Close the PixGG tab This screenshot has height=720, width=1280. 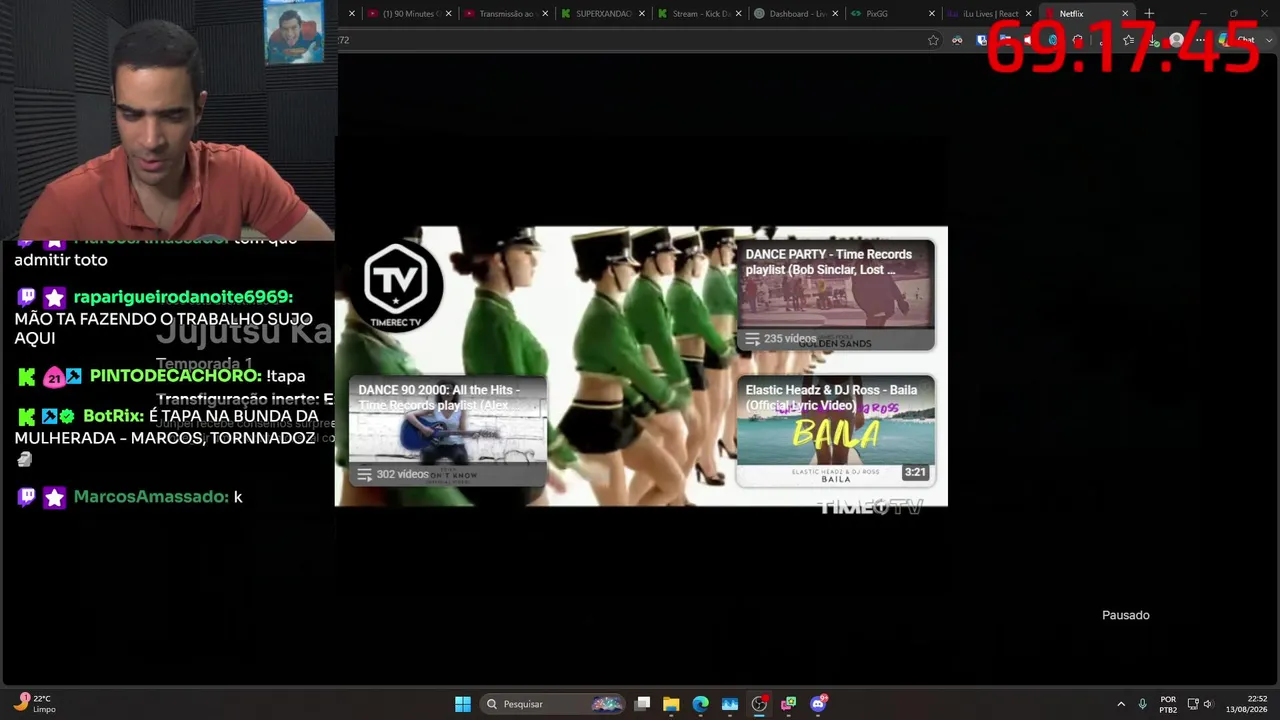click(x=932, y=14)
